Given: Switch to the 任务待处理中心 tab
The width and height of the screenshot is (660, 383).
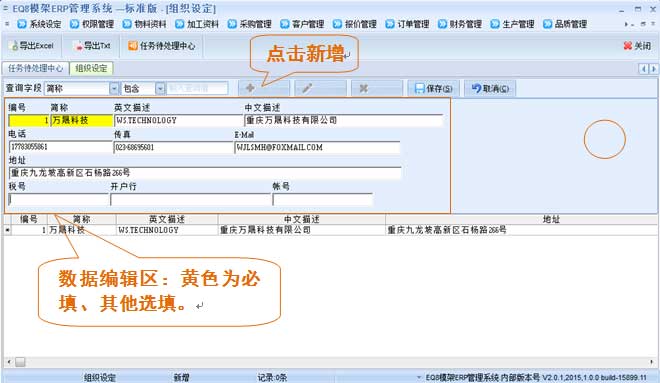Looking at the screenshot, I should 35,68.
